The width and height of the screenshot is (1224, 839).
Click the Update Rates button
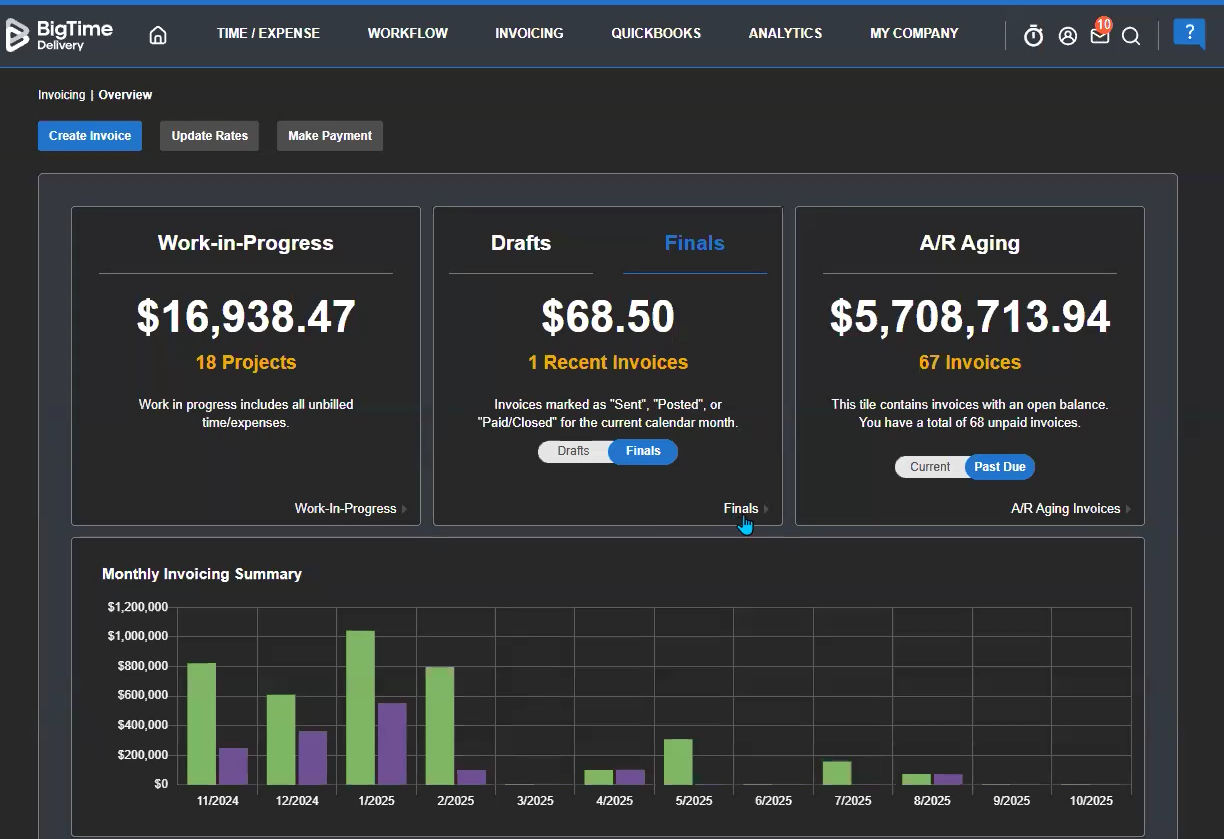pos(209,136)
